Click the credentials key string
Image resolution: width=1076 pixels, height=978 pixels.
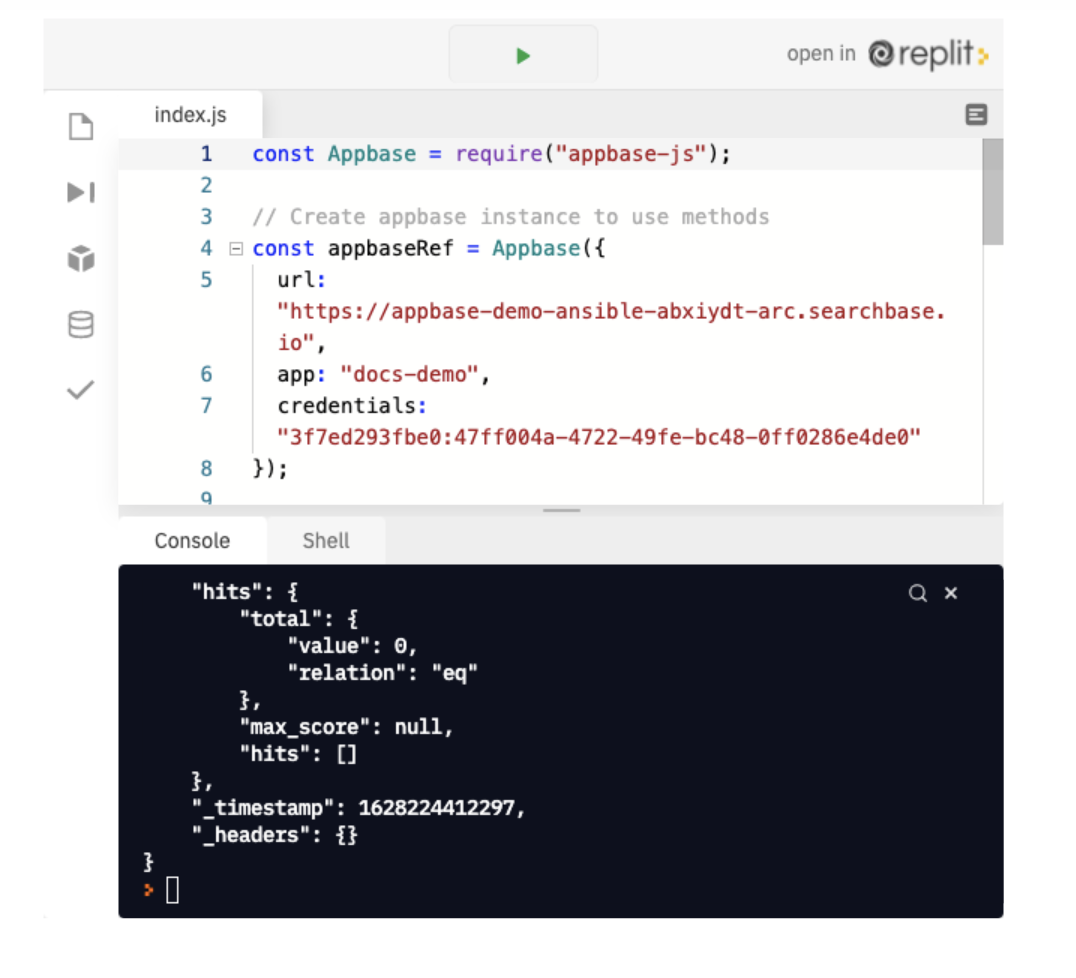tap(598, 437)
